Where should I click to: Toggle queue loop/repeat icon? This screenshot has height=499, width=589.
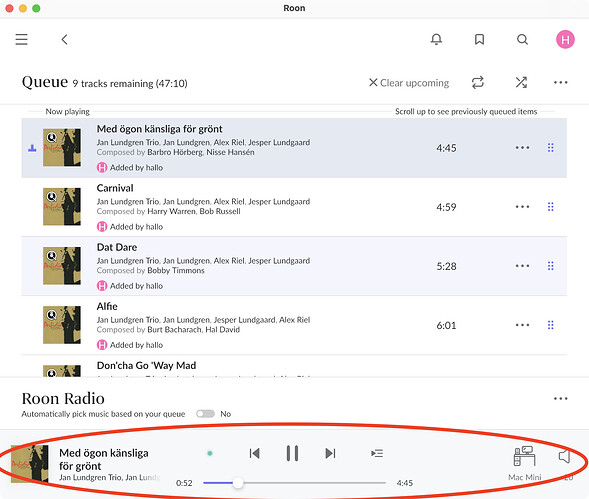(477, 83)
